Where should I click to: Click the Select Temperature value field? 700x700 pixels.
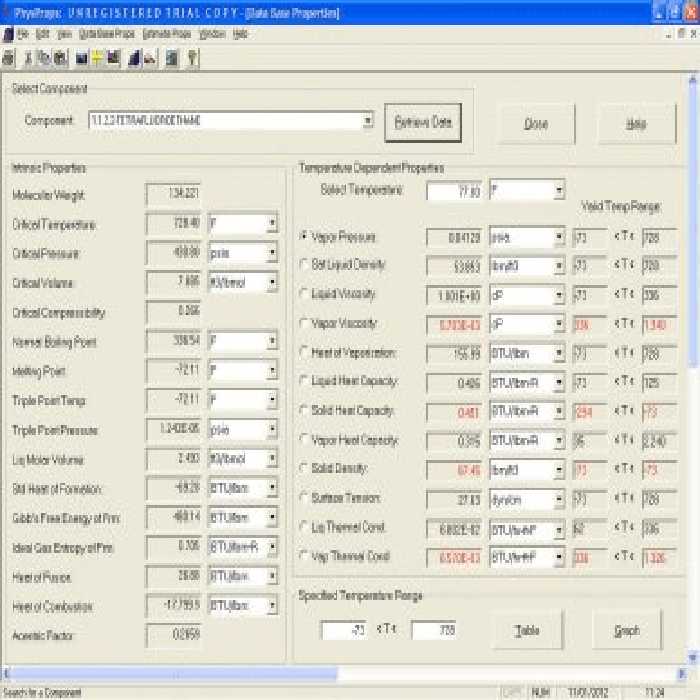tap(454, 192)
